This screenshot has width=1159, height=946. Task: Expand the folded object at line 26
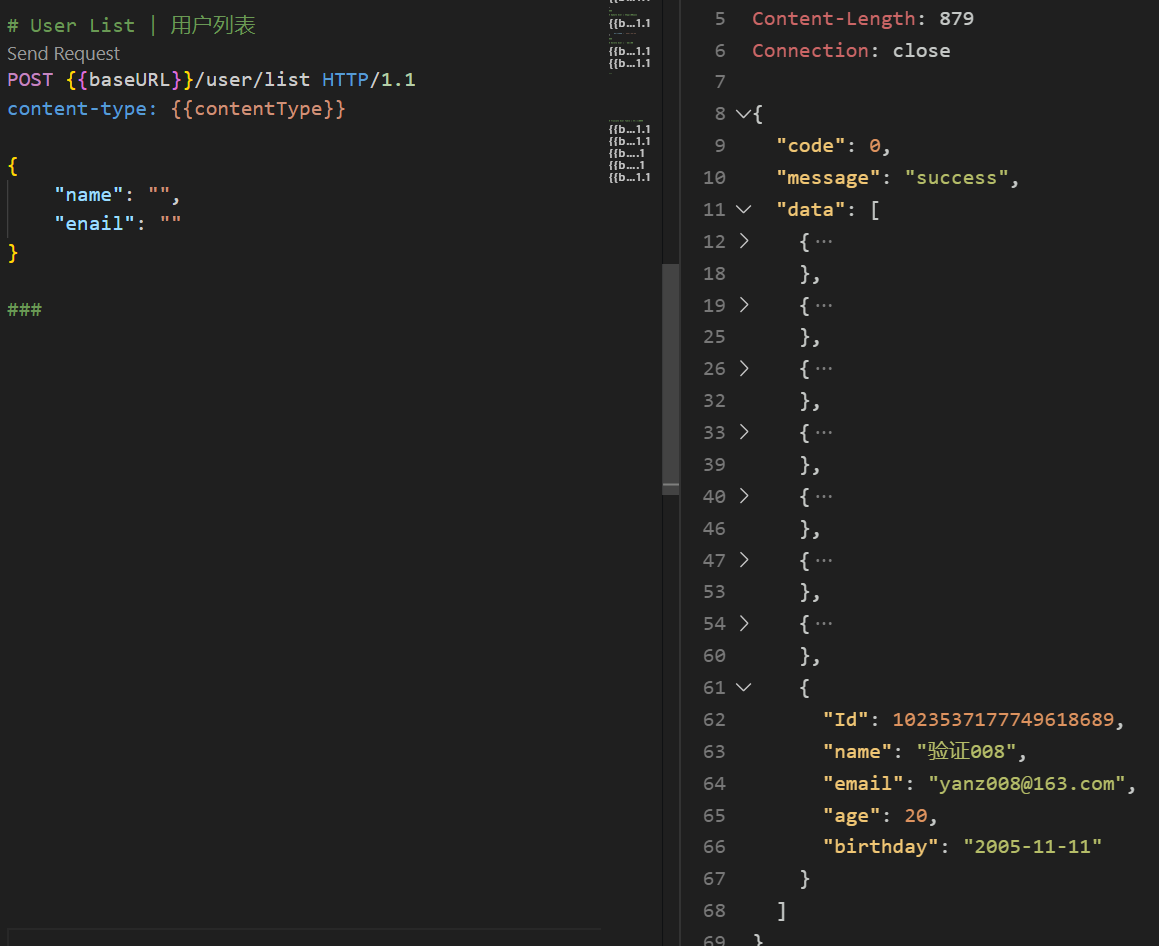tap(743, 369)
